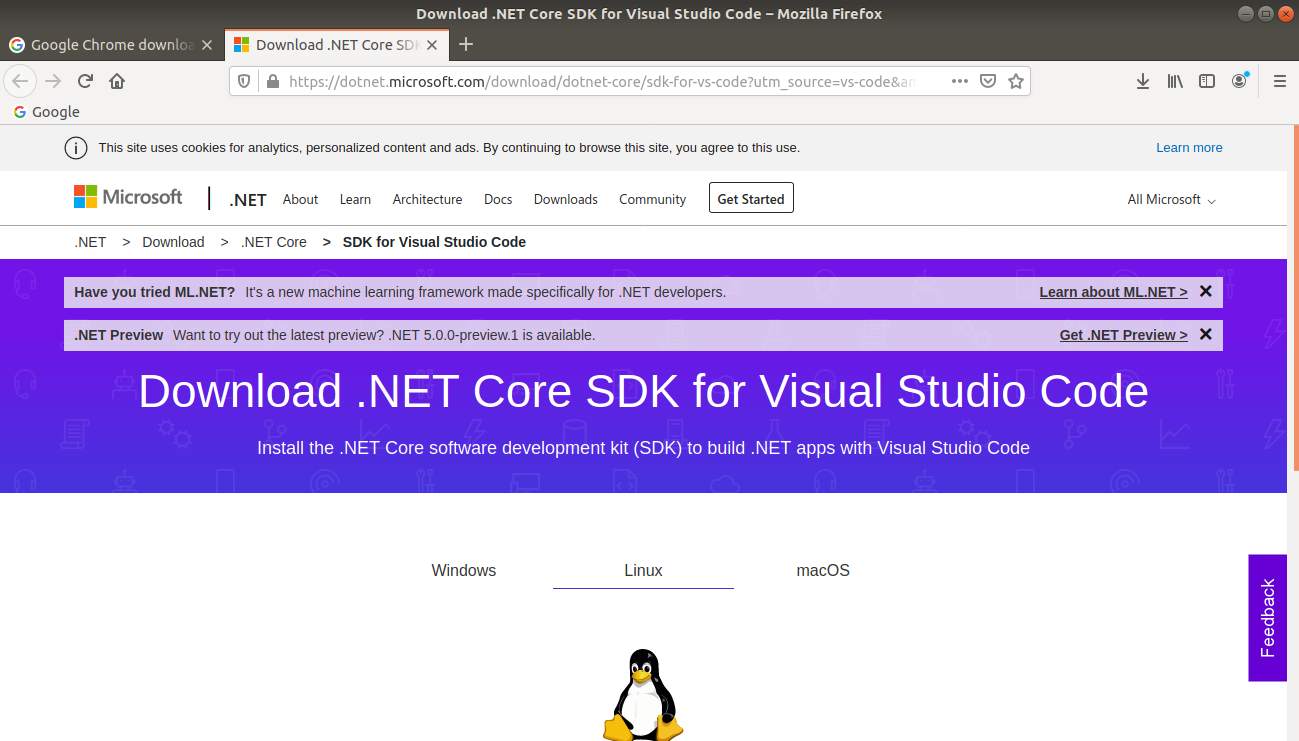The image size is (1299, 741).
Task: Bookmark this page with star icon
Action: pos(1016,81)
